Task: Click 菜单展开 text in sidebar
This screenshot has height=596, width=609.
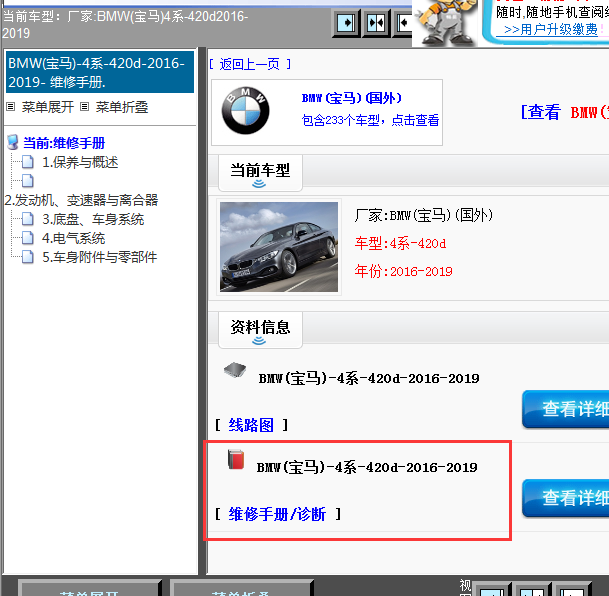Action: pyautogui.click(x=48, y=107)
